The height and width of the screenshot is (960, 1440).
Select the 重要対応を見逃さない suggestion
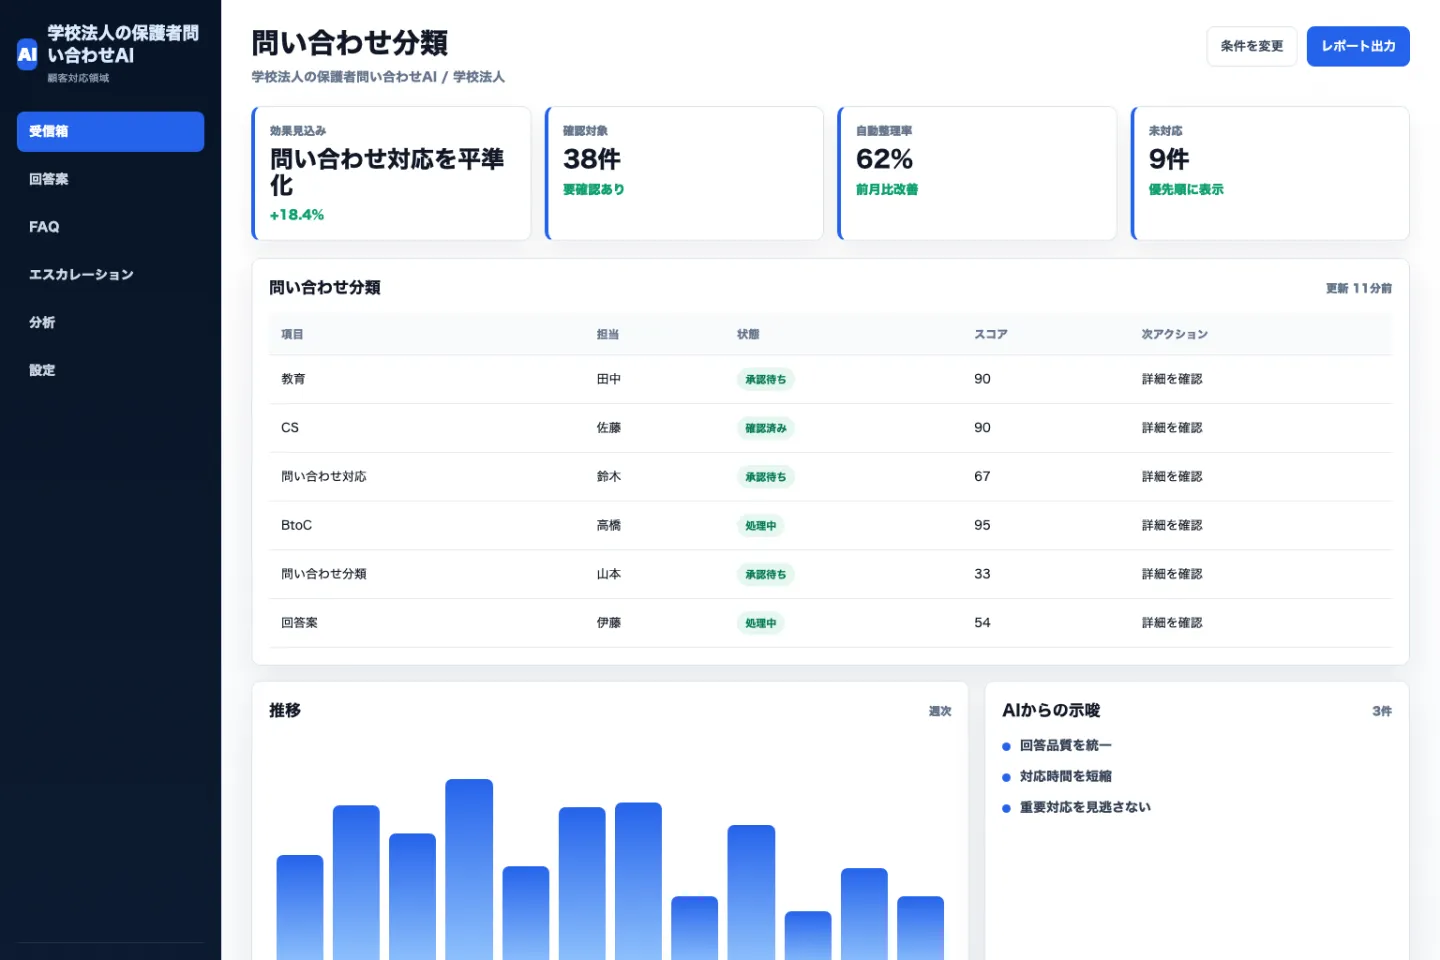tap(1085, 807)
